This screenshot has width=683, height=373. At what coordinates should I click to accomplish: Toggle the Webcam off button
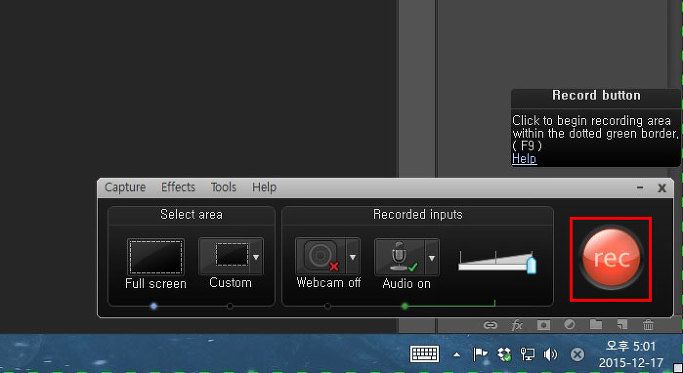pos(321,256)
